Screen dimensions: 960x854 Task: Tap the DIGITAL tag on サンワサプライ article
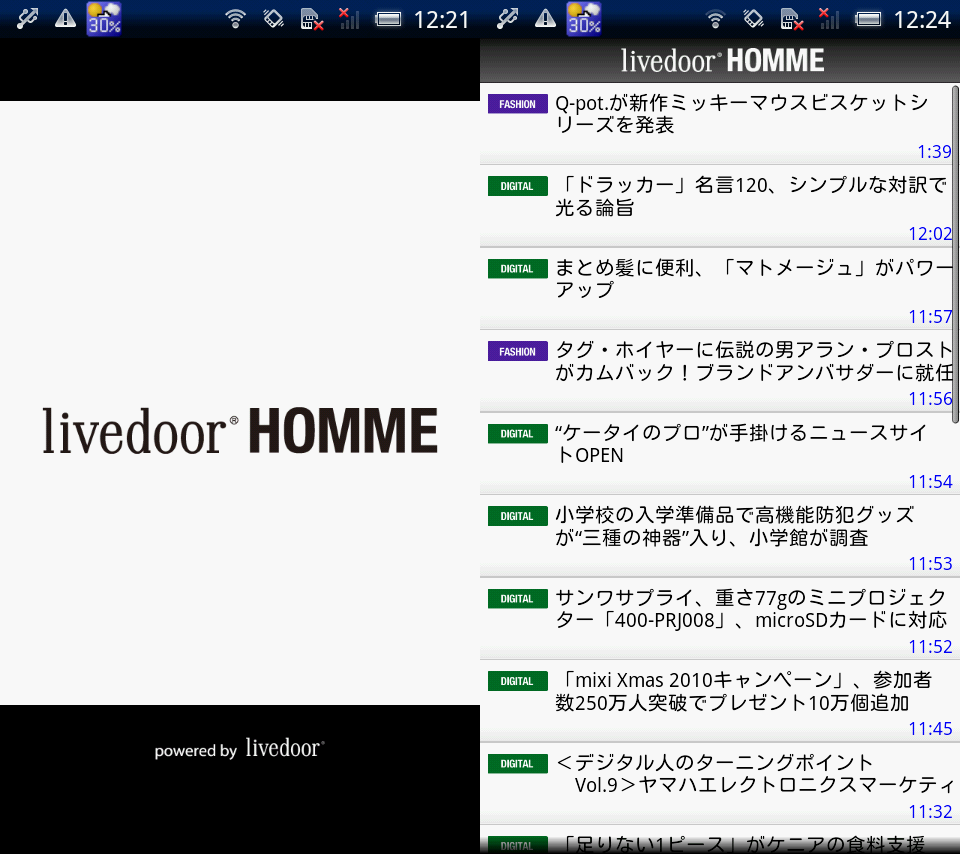[x=517, y=599]
